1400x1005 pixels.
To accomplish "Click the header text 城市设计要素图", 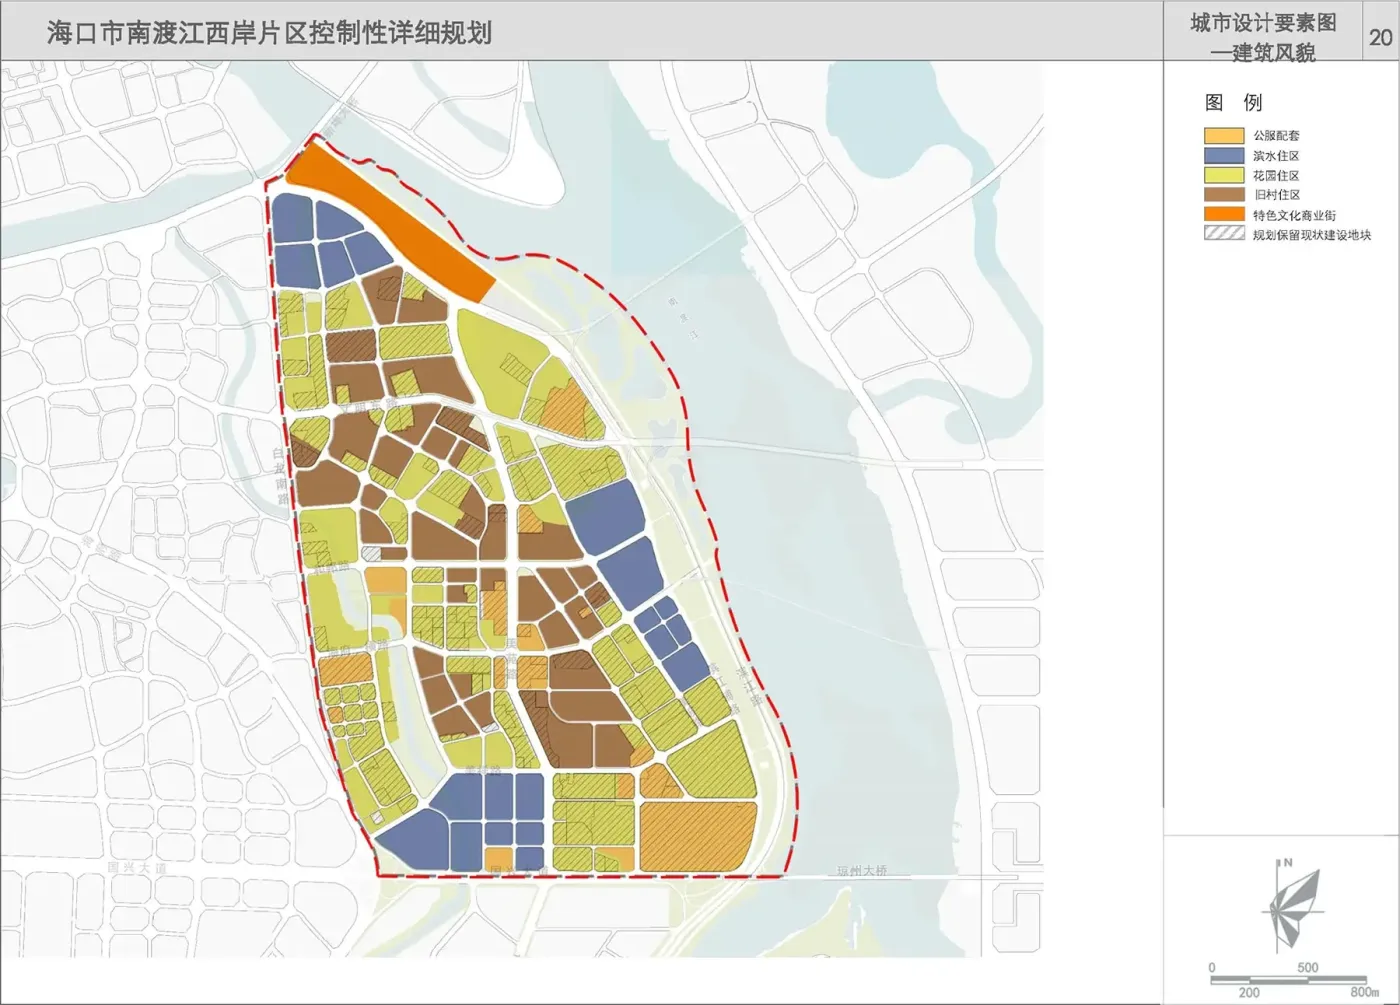I will 1263,23.
